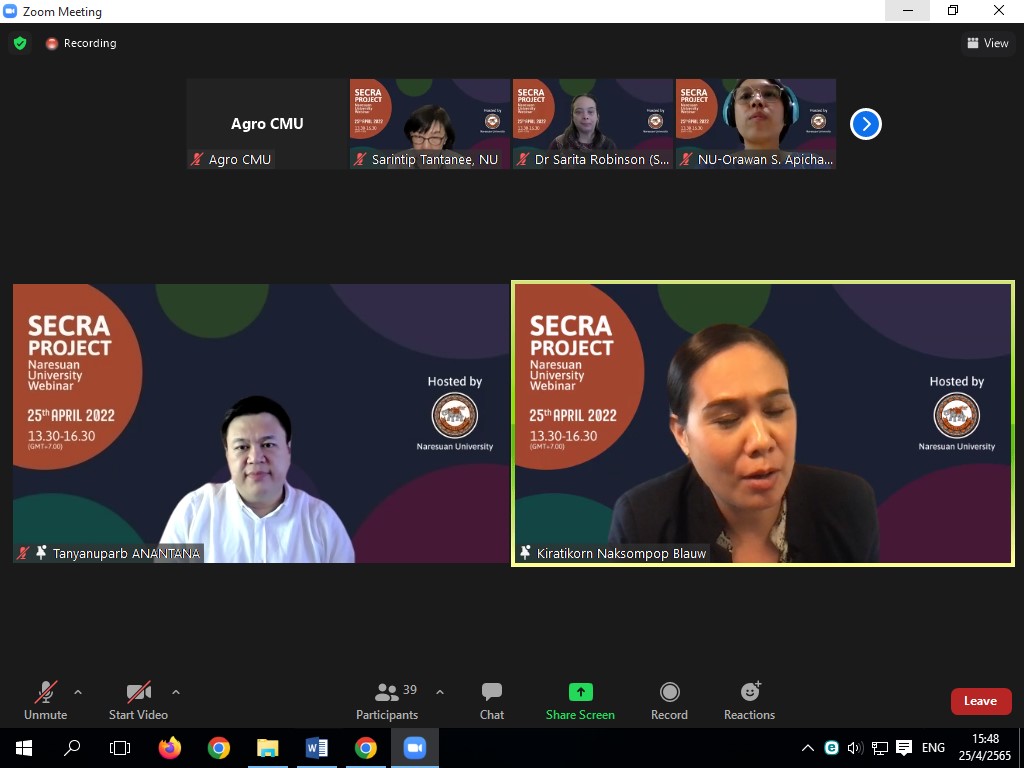Show hidden system tray icons
Viewport: 1024px width, 768px height.
point(808,748)
